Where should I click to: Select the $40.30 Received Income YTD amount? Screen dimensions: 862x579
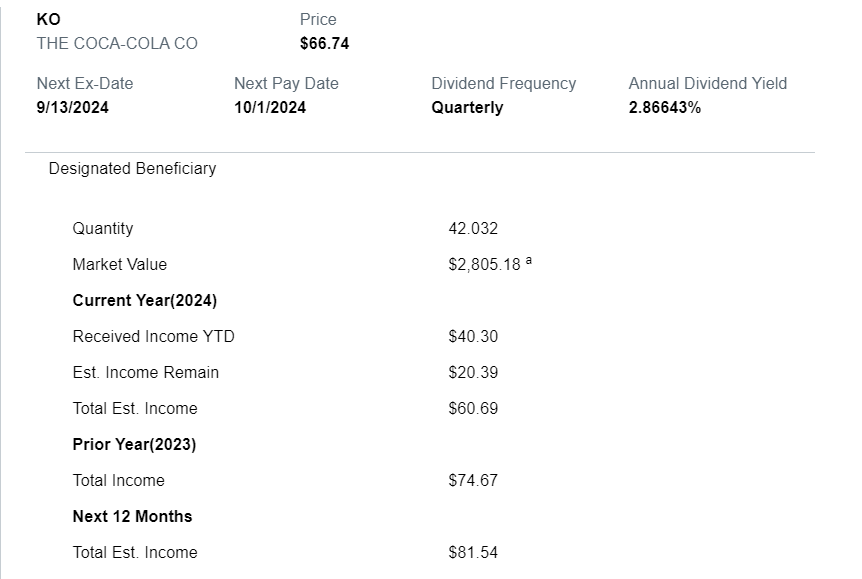click(x=473, y=336)
